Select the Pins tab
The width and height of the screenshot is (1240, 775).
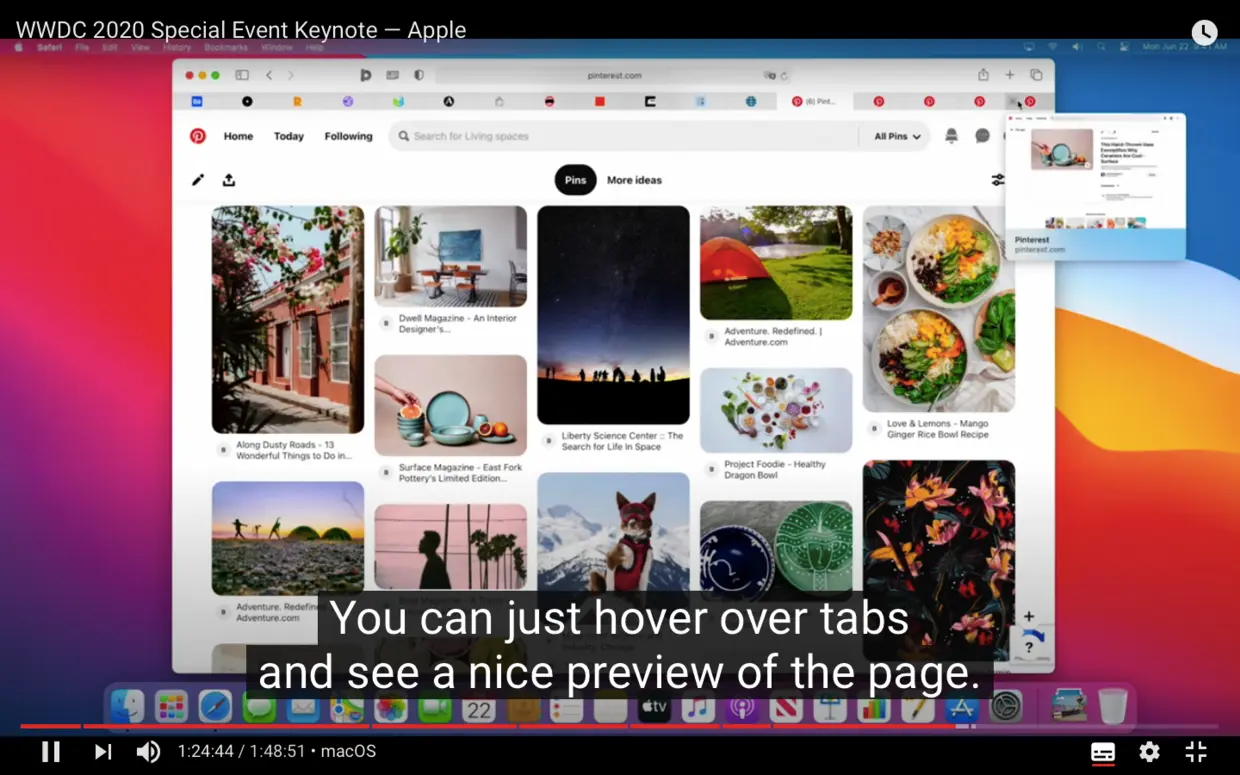point(575,180)
